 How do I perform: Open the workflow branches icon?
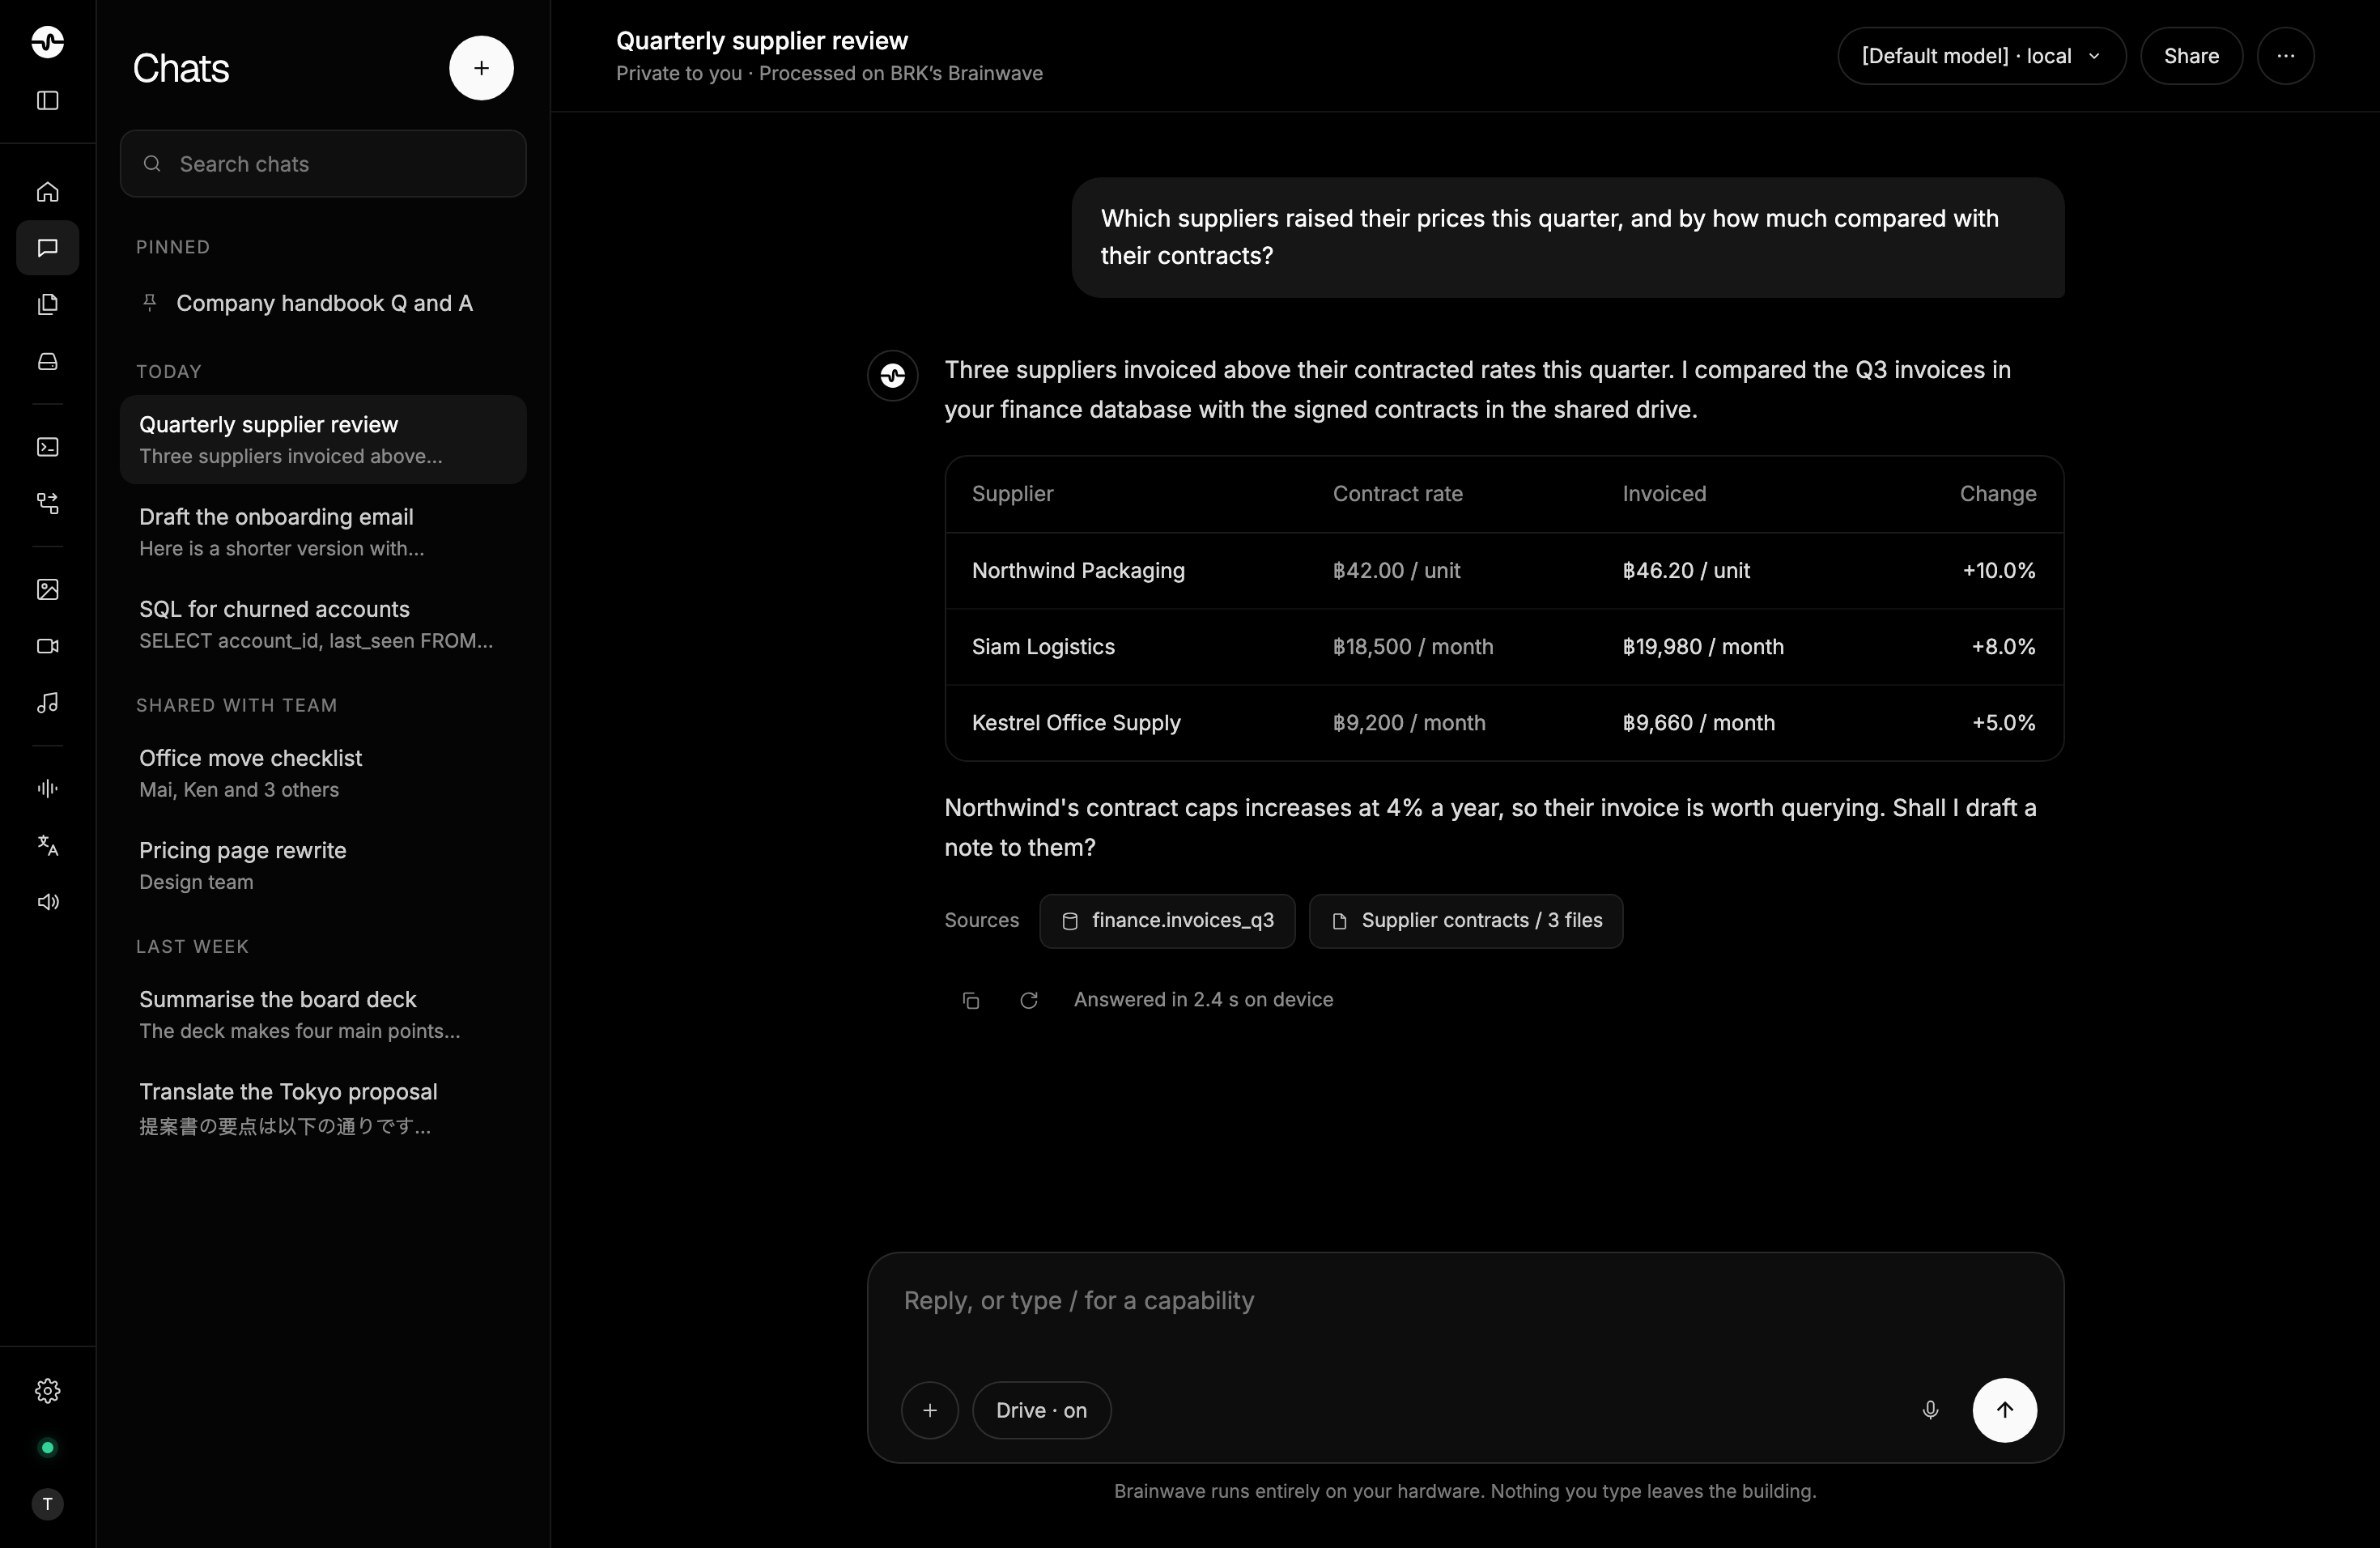[x=47, y=503]
